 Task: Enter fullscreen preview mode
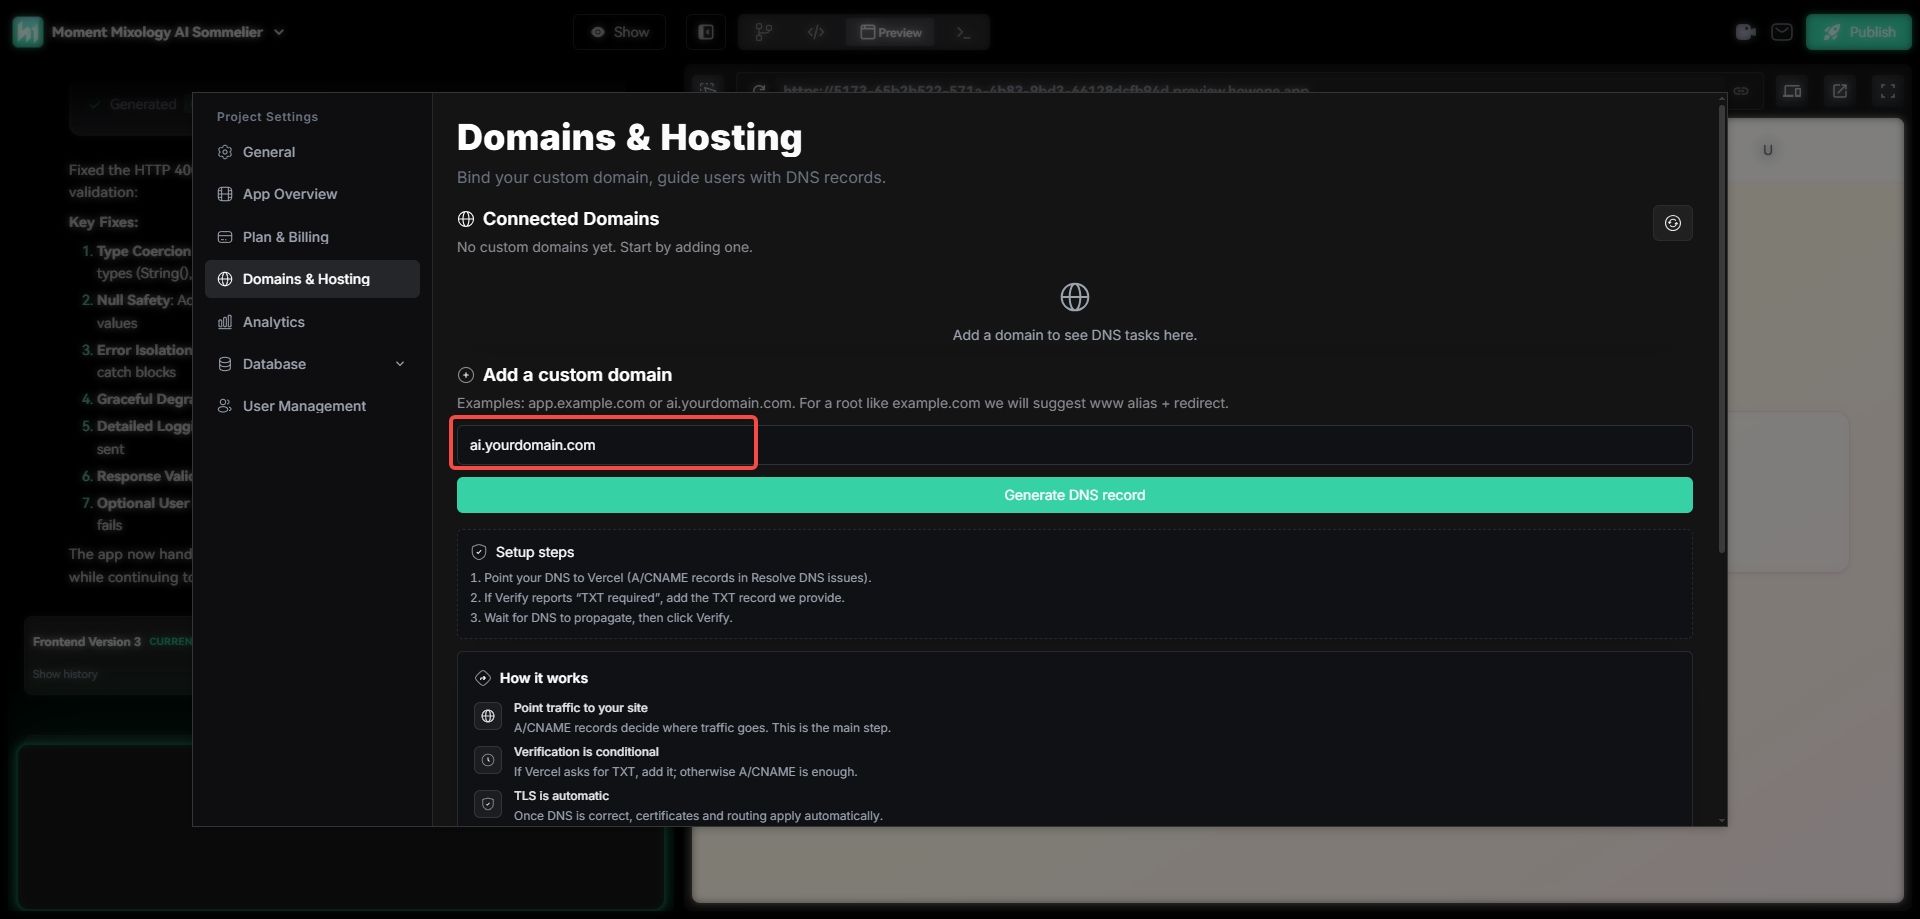(x=1887, y=91)
